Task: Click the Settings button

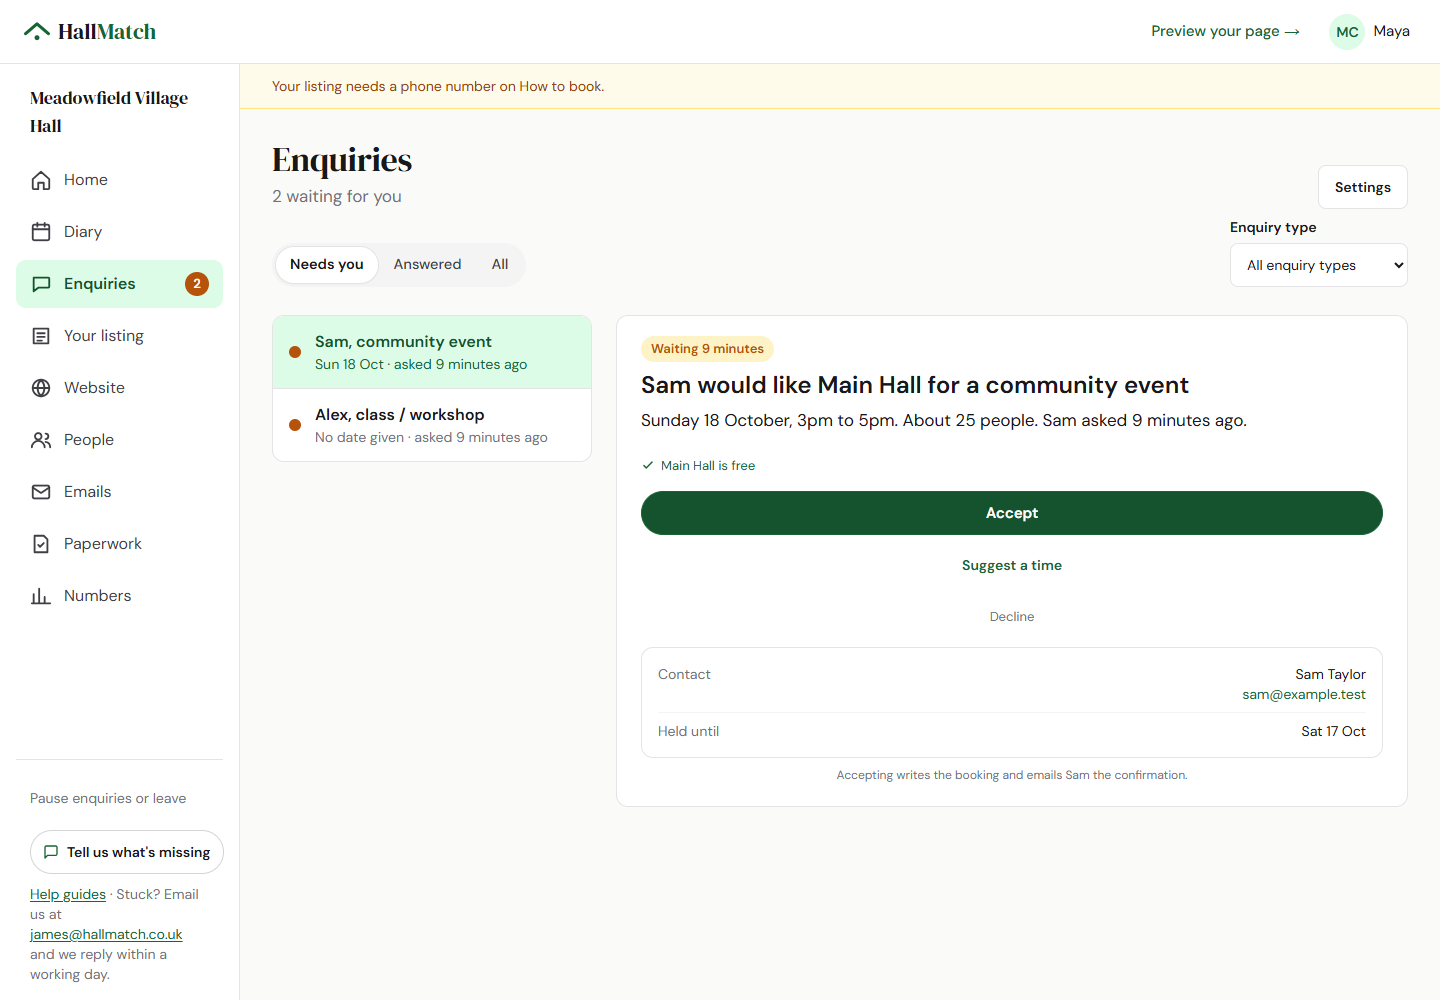Action: [1362, 187]
